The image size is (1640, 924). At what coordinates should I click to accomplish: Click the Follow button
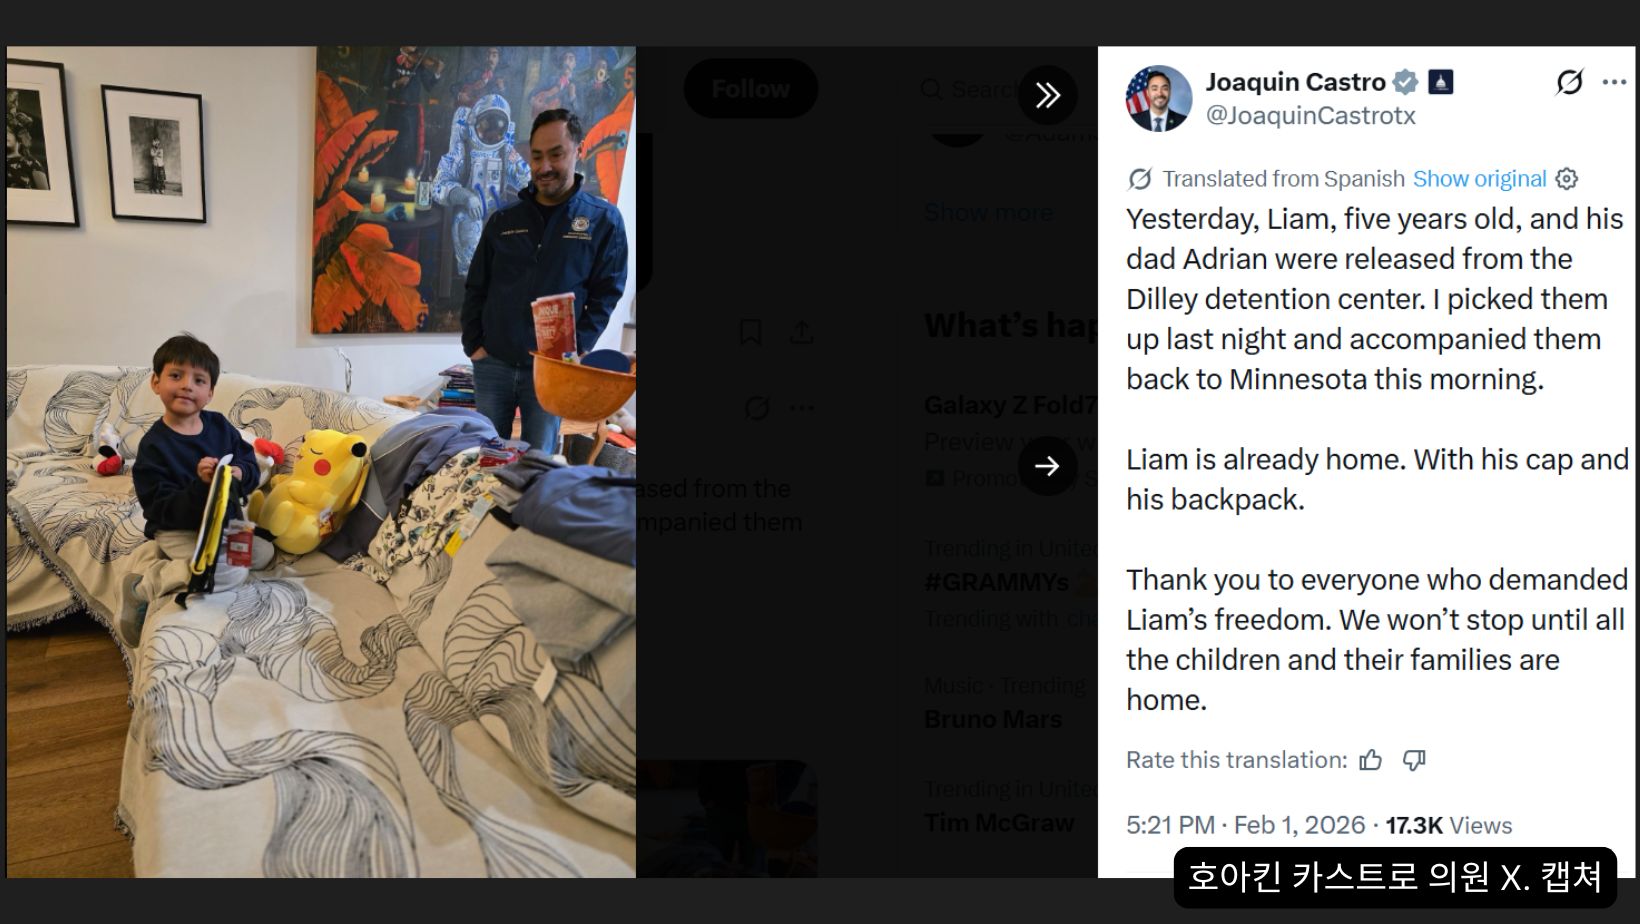pos(750,89)
